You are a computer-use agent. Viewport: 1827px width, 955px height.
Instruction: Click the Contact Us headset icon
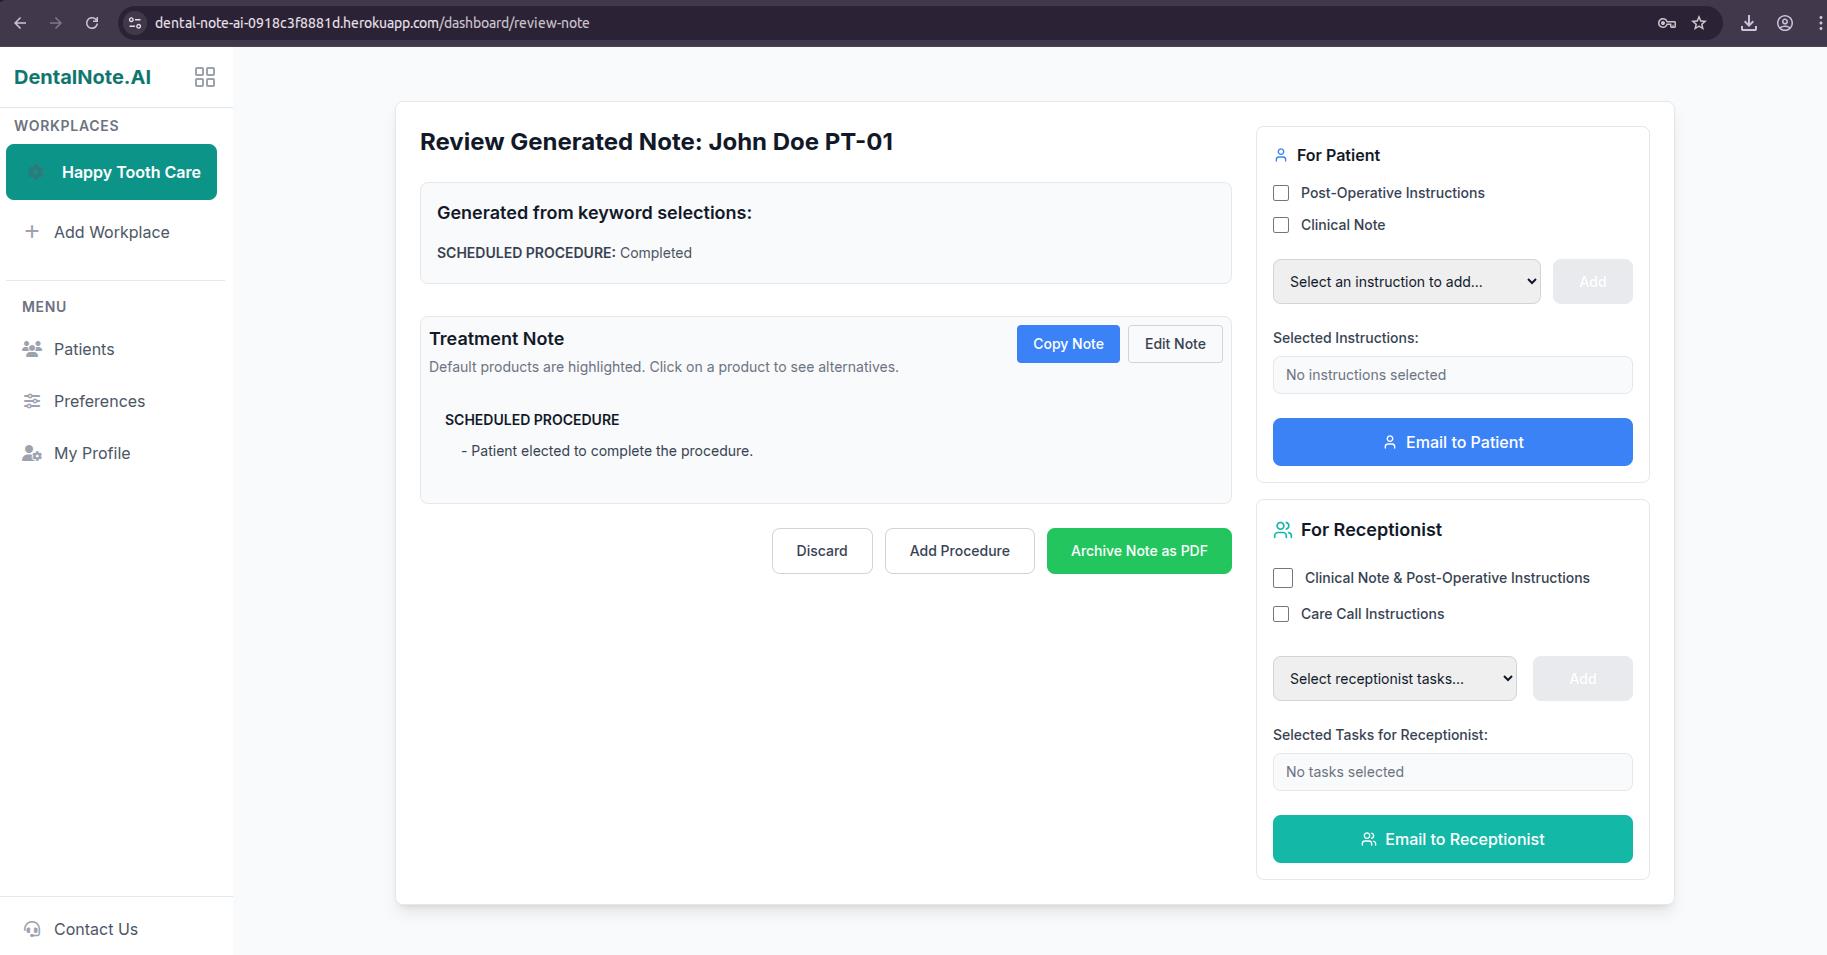30,928
